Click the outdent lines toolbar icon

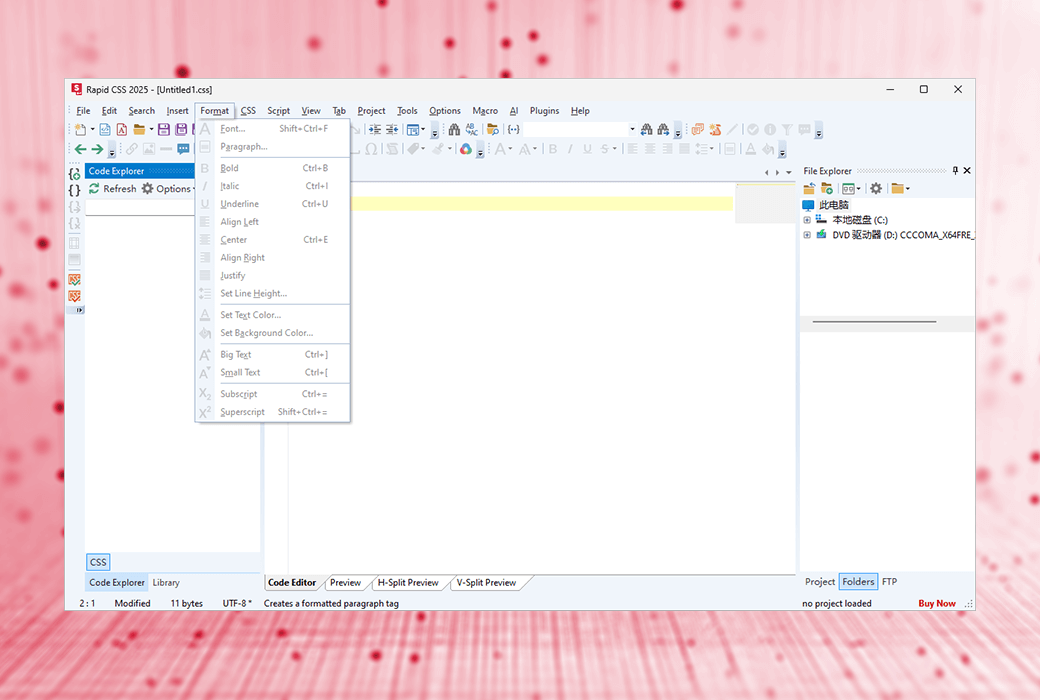click(x=392, y=129)
